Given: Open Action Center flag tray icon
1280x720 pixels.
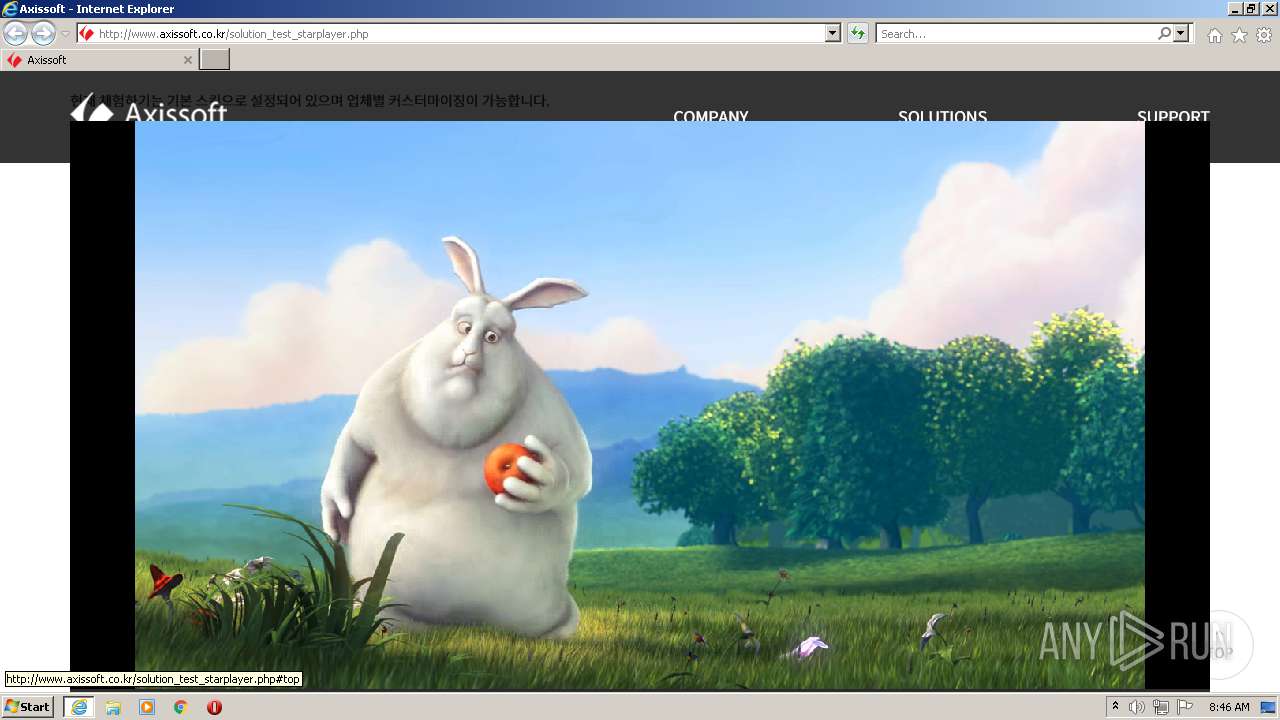Looking at the screenshot, I should click(x=1185, y=707).
